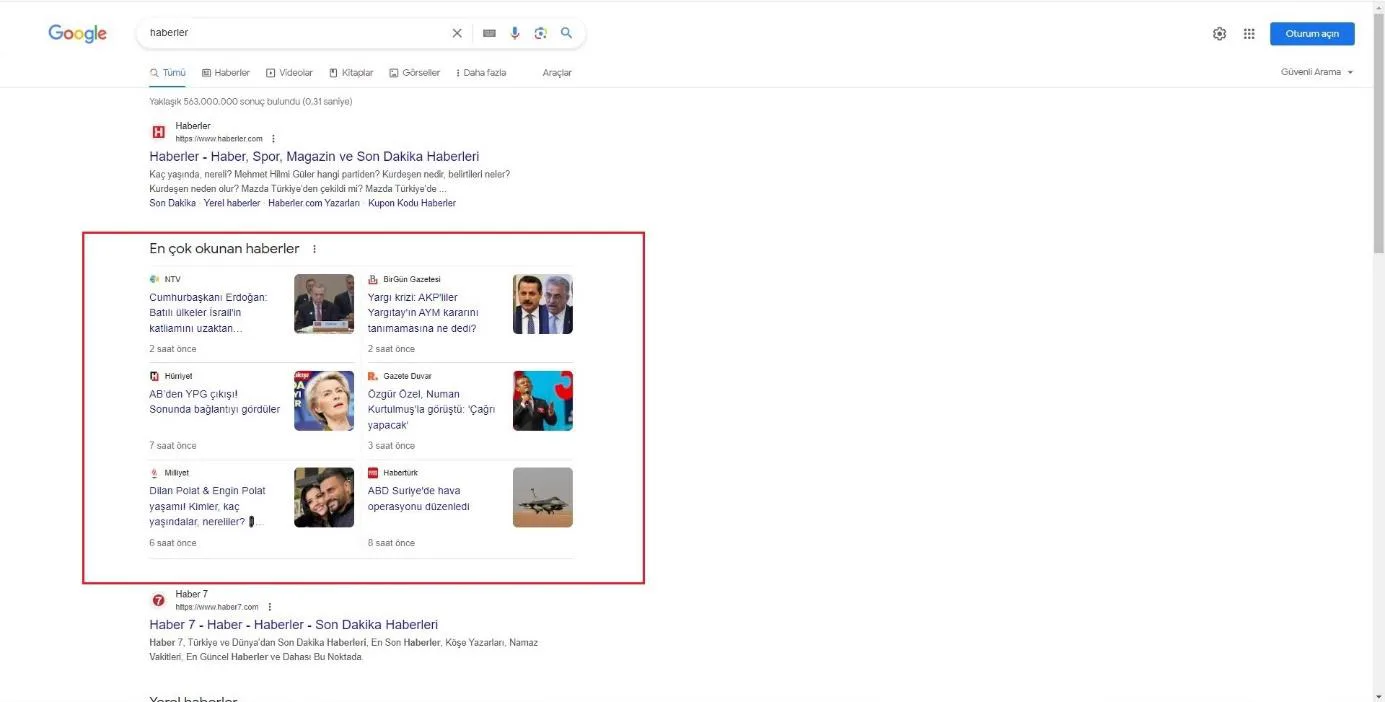Screen dimensions: 1385x702
Task: Expand the Güvenli Arama dropdown
Action: pyautogui.click(x=1317, y=72)
